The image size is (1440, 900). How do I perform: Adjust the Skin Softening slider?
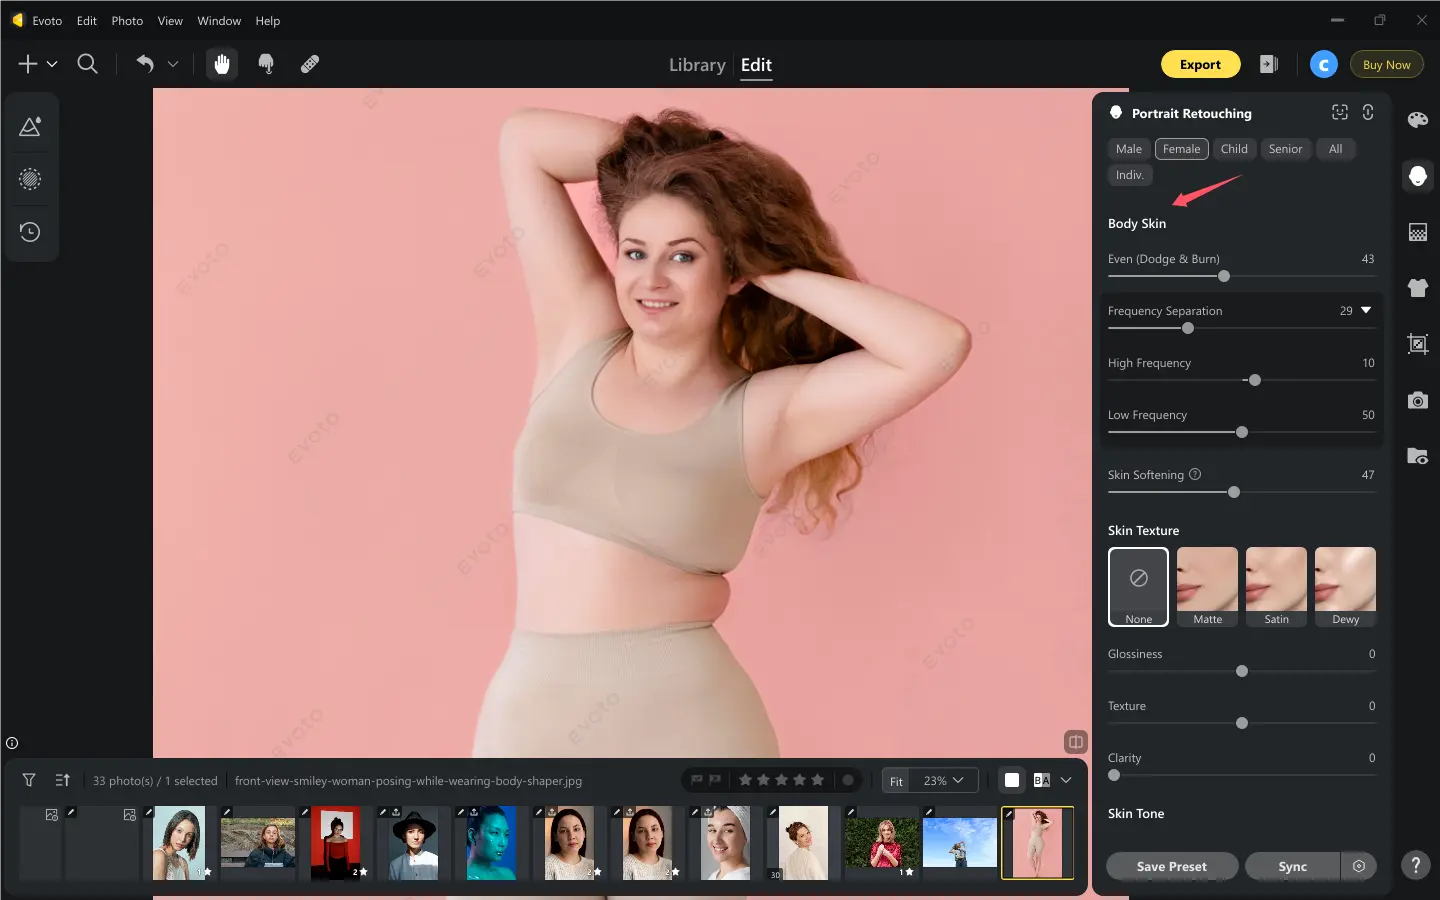point(1234,492)
